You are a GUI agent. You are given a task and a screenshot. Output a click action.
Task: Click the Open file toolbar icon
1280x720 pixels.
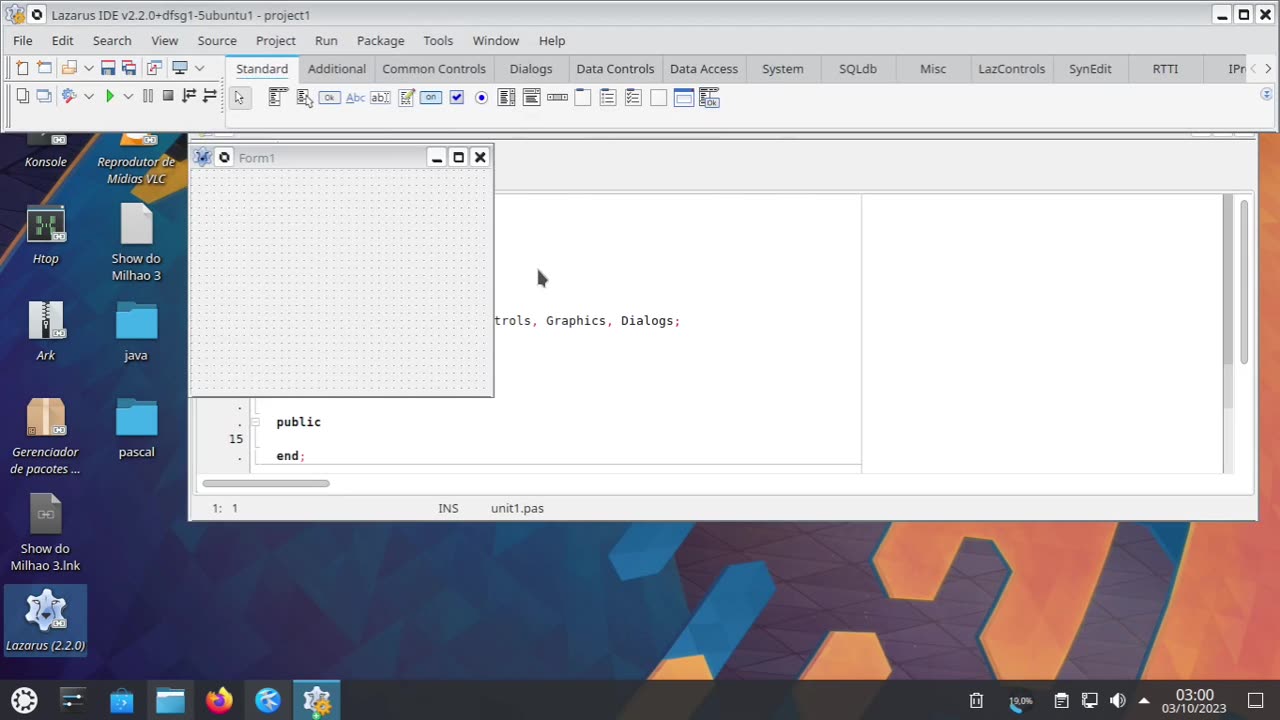[69, 68]
